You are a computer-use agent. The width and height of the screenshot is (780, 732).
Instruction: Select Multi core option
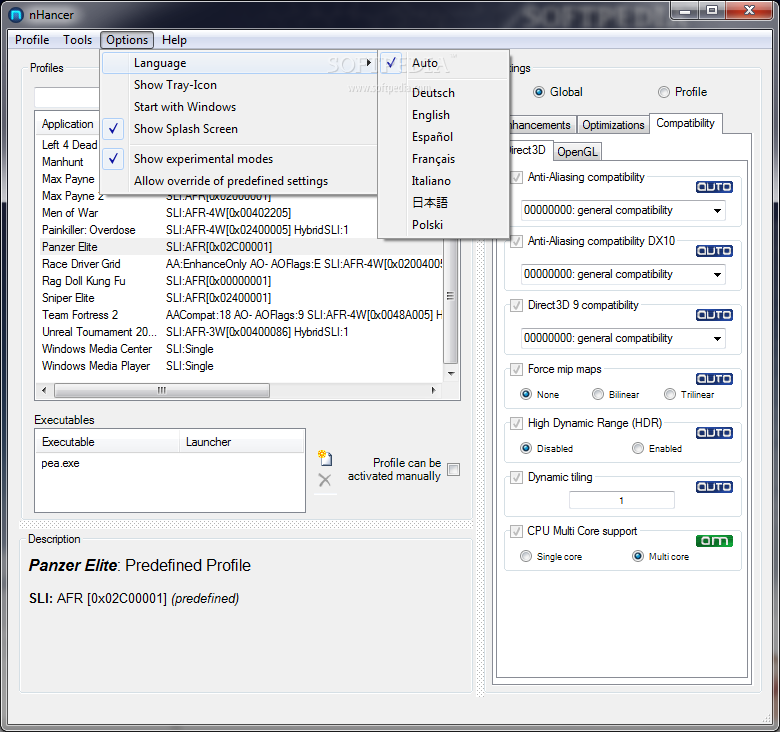638,556
